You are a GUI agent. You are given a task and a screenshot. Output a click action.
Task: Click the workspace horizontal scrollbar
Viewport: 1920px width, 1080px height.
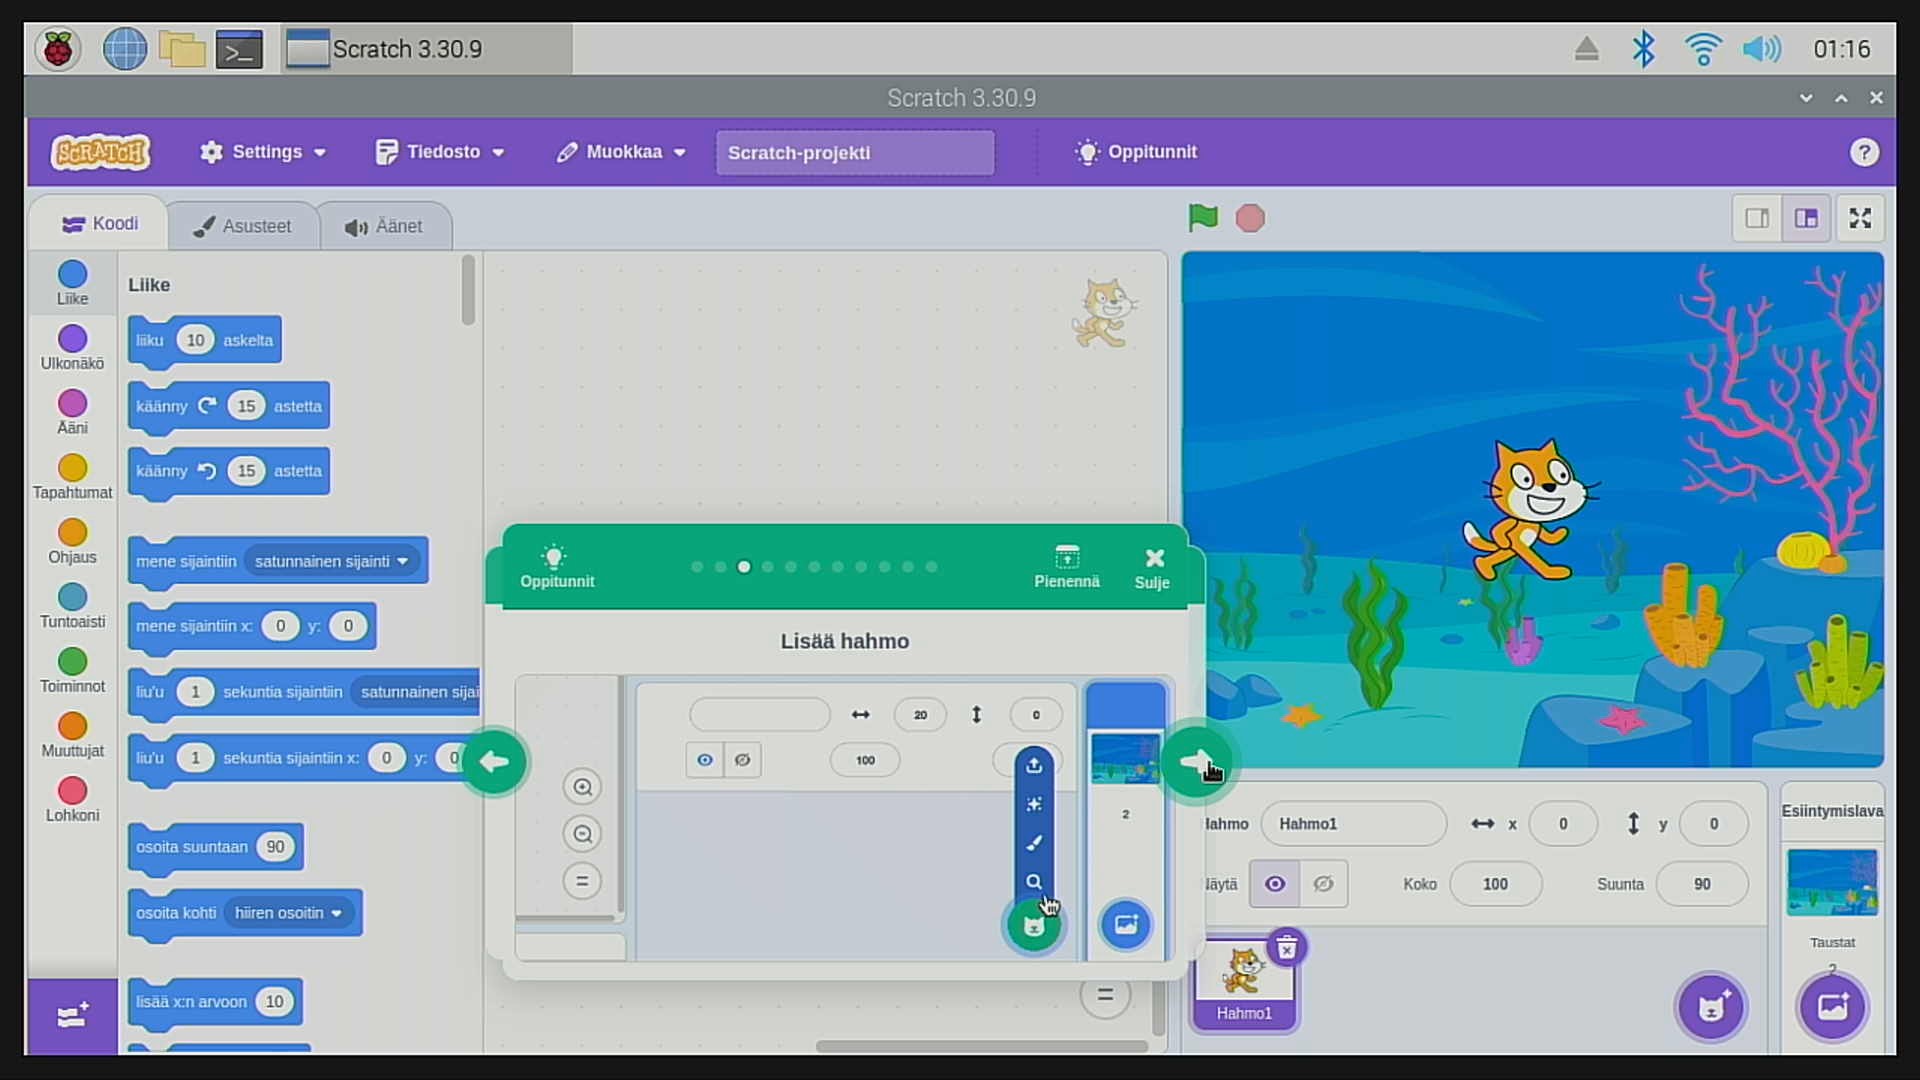pos(982,1046)
